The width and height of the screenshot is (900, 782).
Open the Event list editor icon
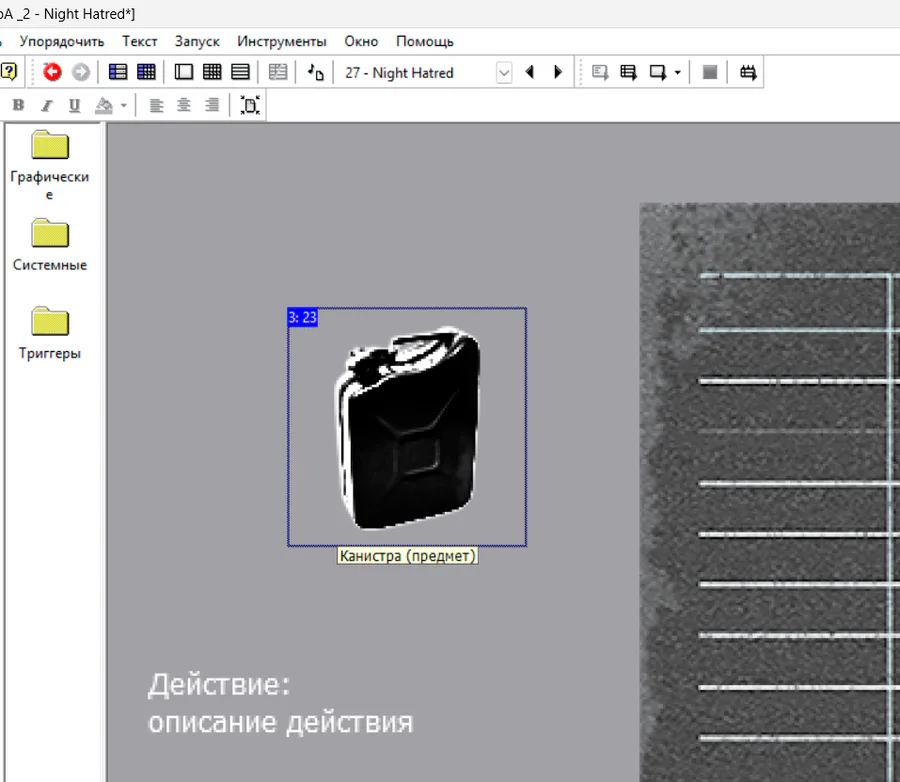[240, 72]
